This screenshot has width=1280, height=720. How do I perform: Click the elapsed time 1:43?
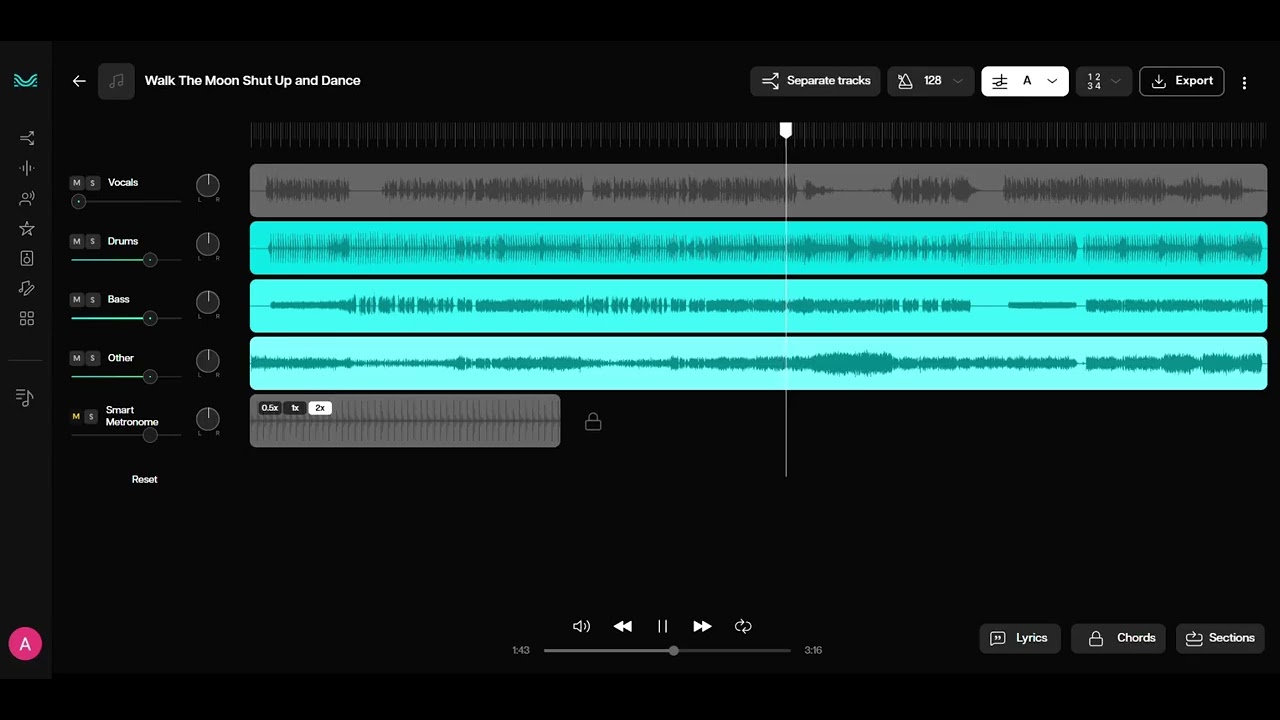click(521, 650)
